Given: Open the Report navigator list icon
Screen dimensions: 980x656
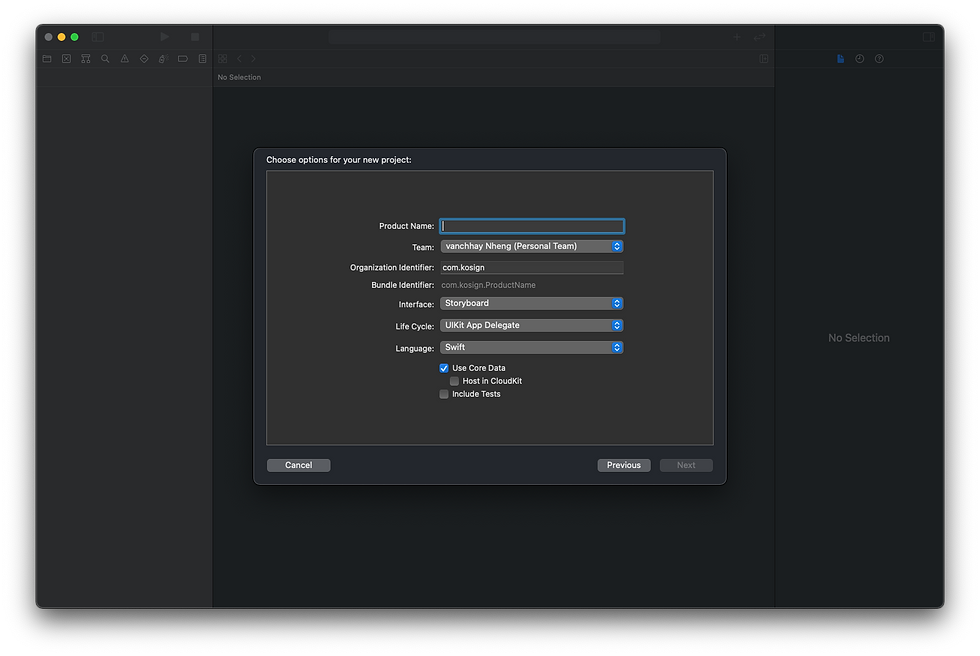Looking at the screenshot, I should (202, 59).
